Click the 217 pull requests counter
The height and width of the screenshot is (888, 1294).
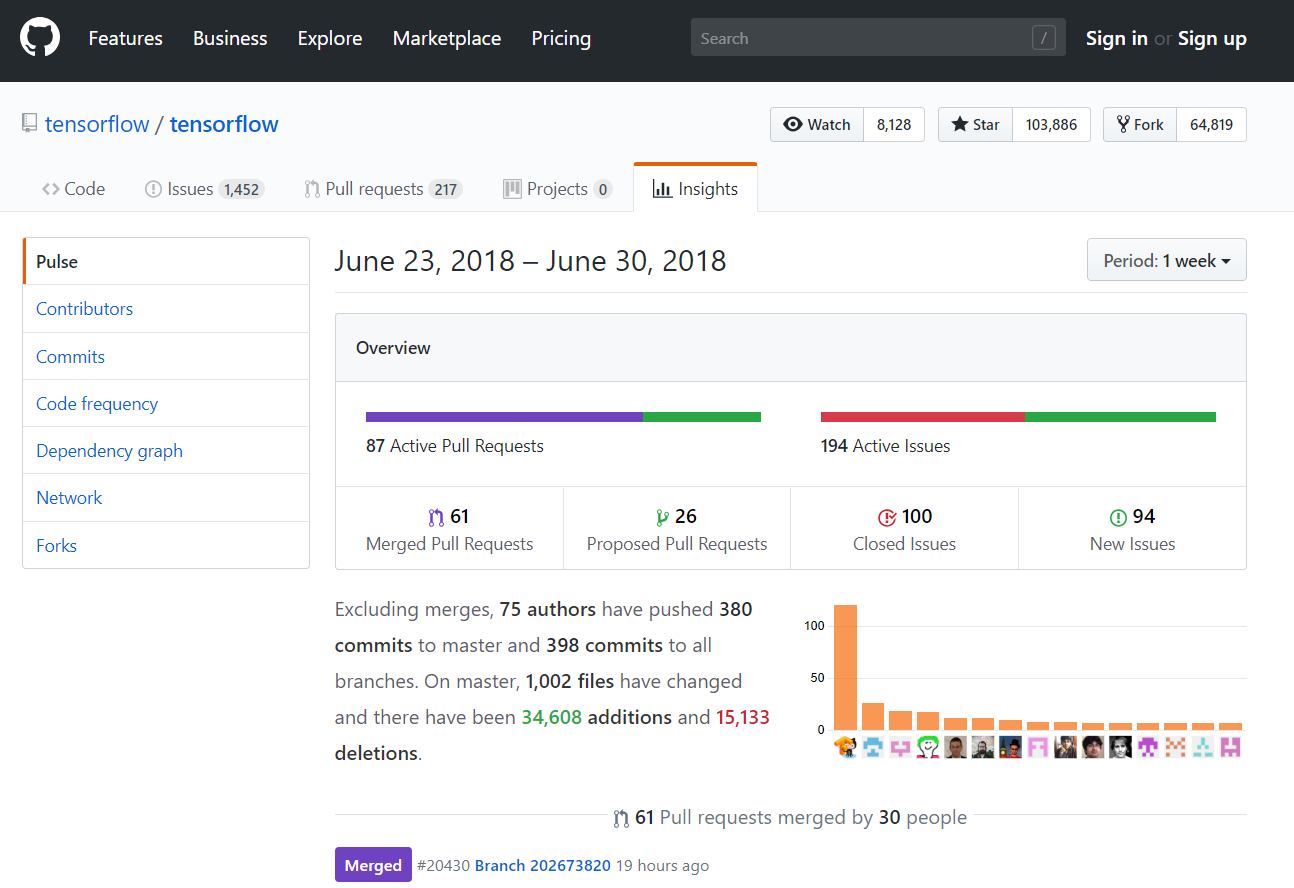click(445, 189)
